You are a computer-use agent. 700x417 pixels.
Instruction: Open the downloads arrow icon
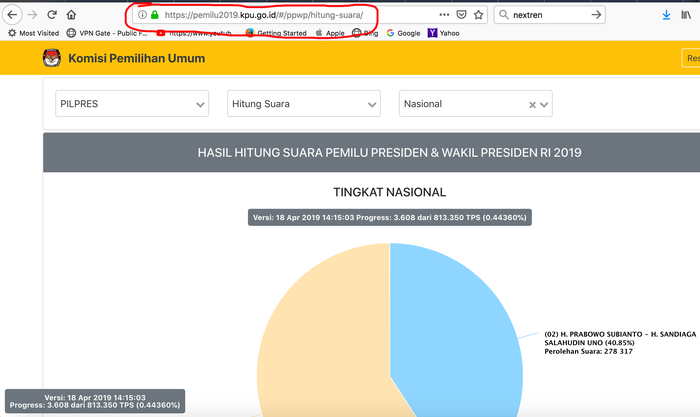pyautogui.click(x=666, y=15)
